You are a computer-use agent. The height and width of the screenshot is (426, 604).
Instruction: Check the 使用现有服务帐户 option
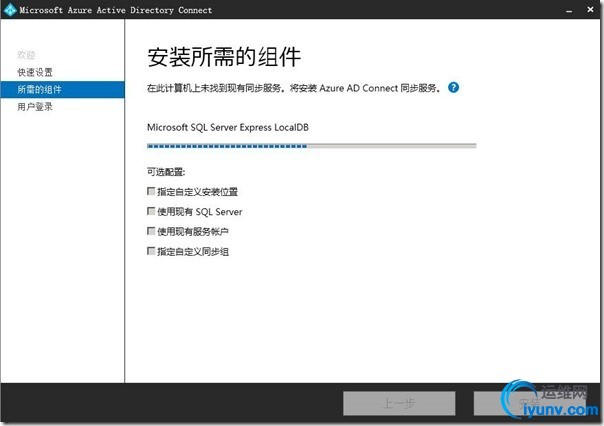pos(151,231)
